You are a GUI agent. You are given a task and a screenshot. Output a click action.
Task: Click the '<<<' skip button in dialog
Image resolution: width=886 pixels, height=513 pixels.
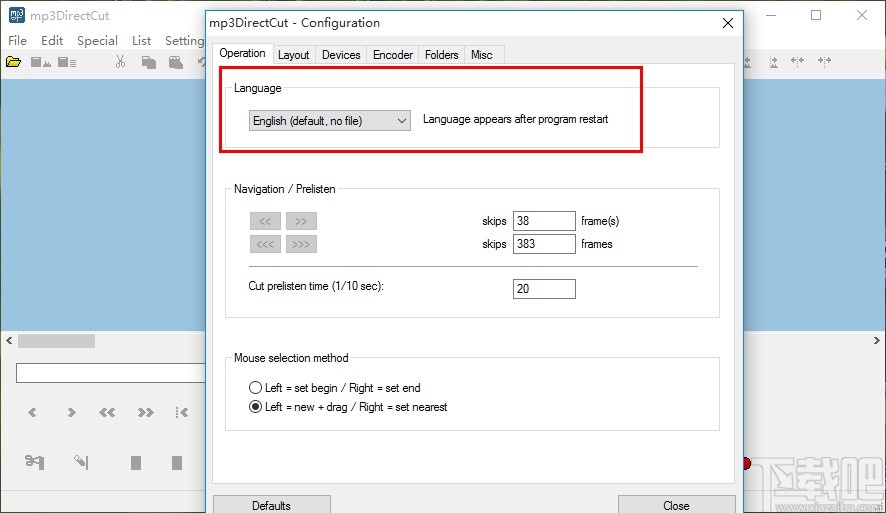265,244
